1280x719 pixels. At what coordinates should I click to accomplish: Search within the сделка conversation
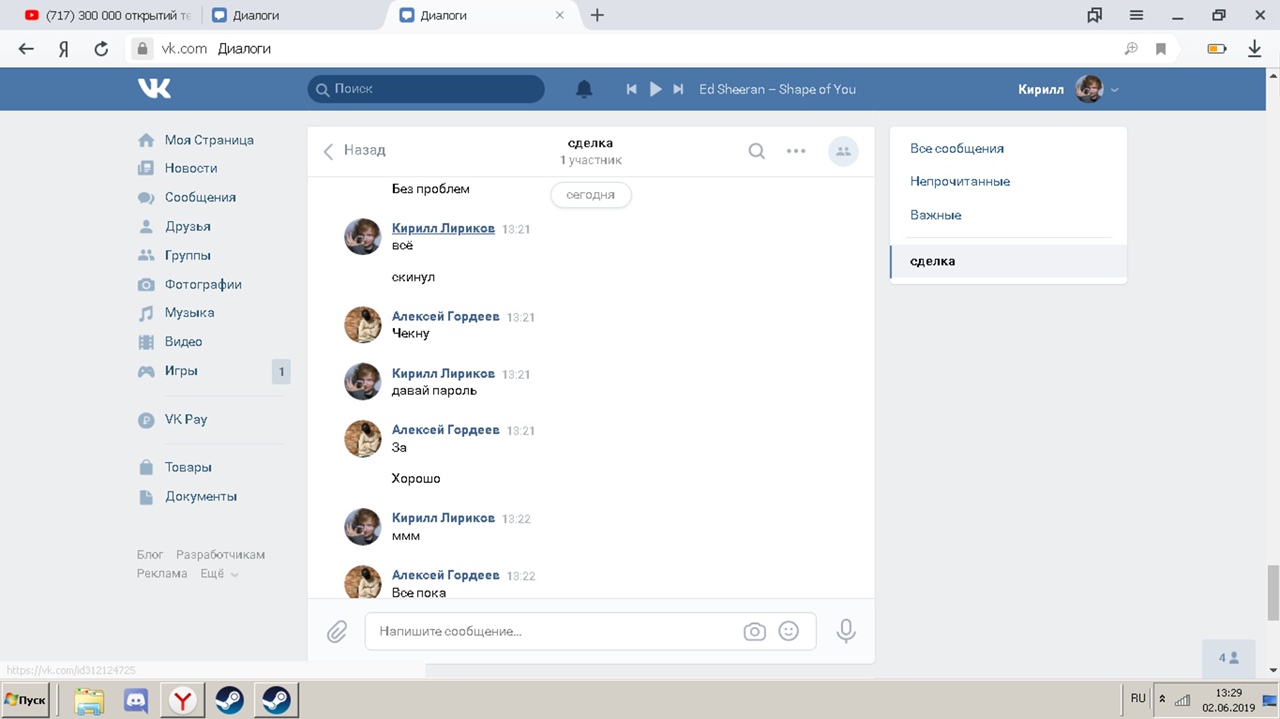pyautogui.click(x=757, y=151)
